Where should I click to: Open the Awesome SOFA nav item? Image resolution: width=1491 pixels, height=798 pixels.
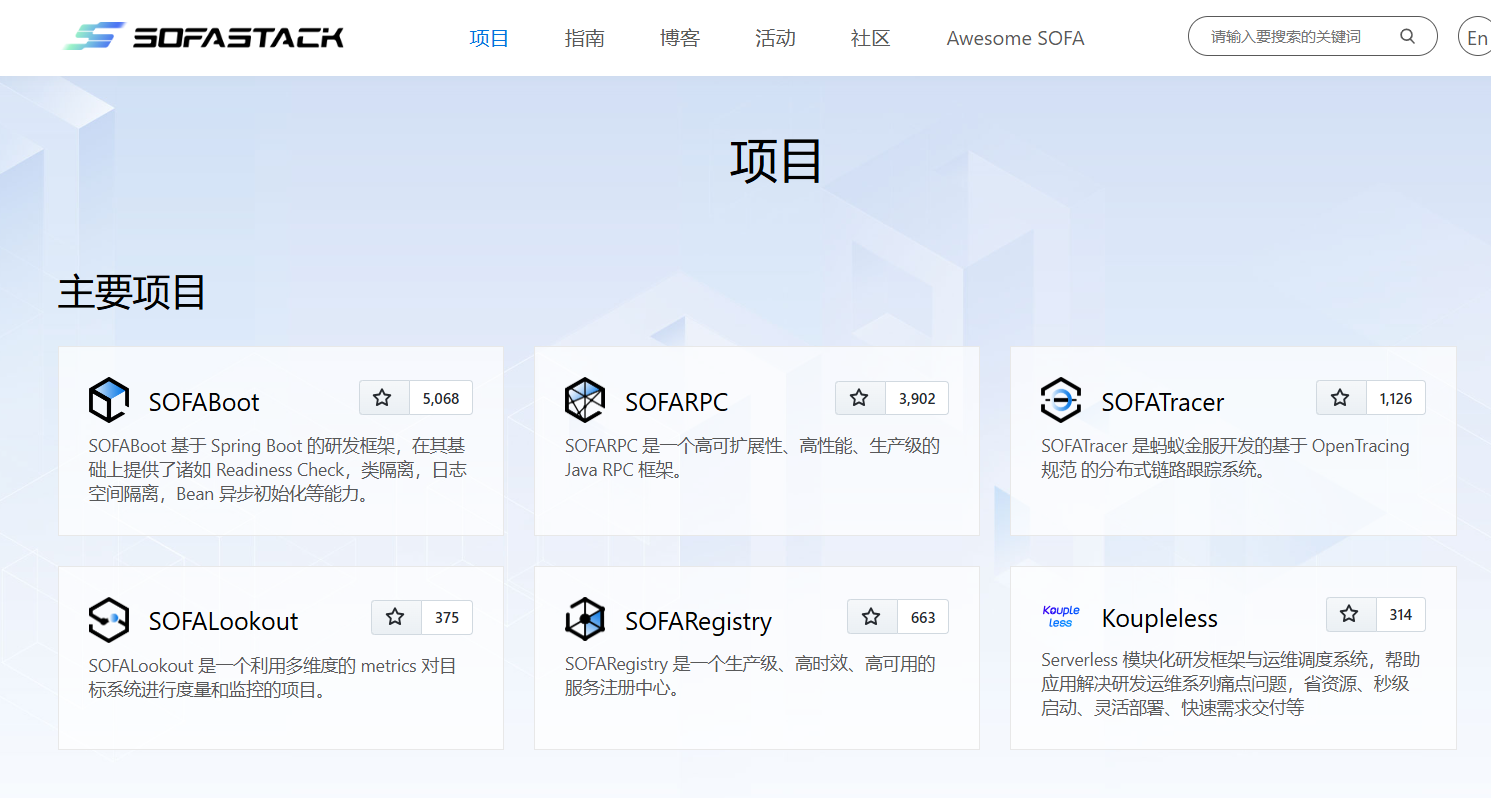tap(1015, 38)
